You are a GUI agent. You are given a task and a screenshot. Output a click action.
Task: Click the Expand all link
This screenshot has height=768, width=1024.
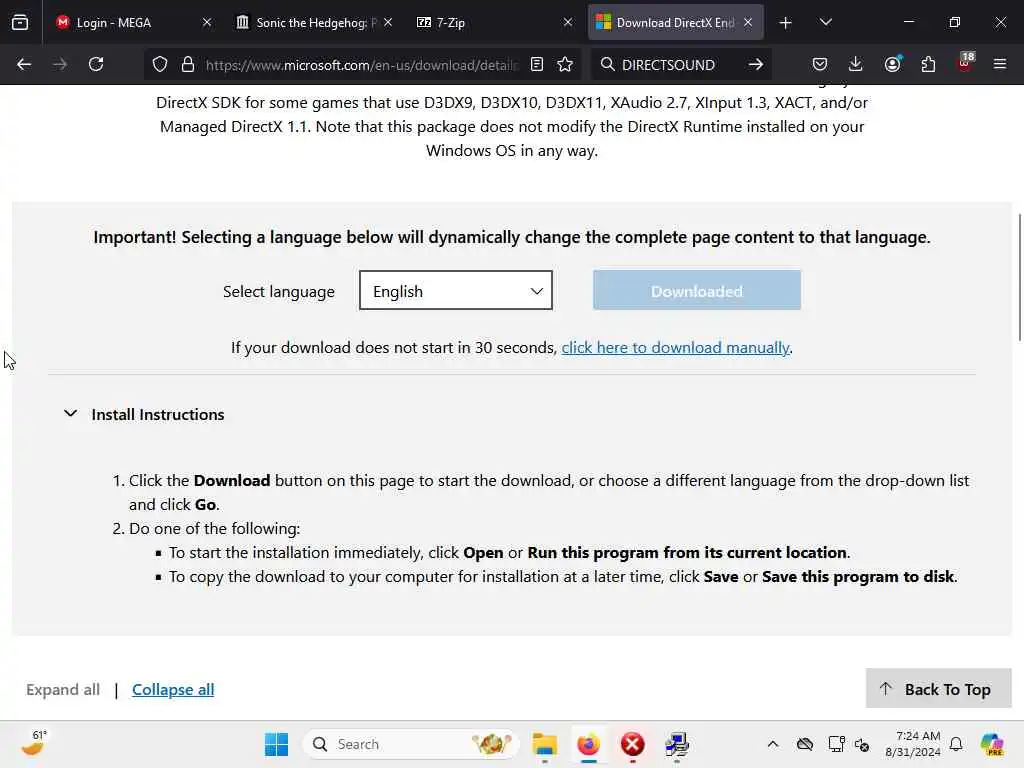click(x=63, y=690)
